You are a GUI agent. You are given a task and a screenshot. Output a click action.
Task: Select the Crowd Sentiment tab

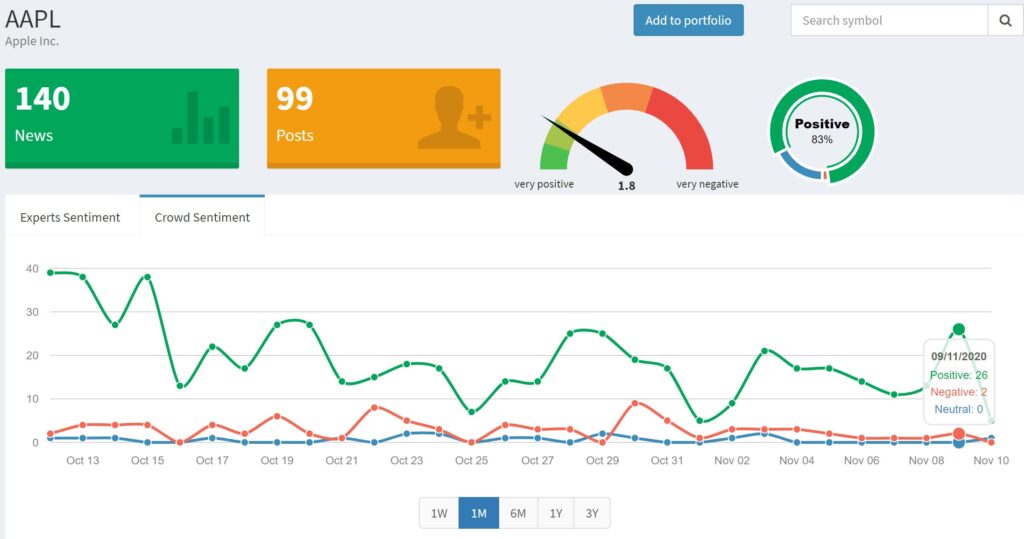click(x=202, y=216)
